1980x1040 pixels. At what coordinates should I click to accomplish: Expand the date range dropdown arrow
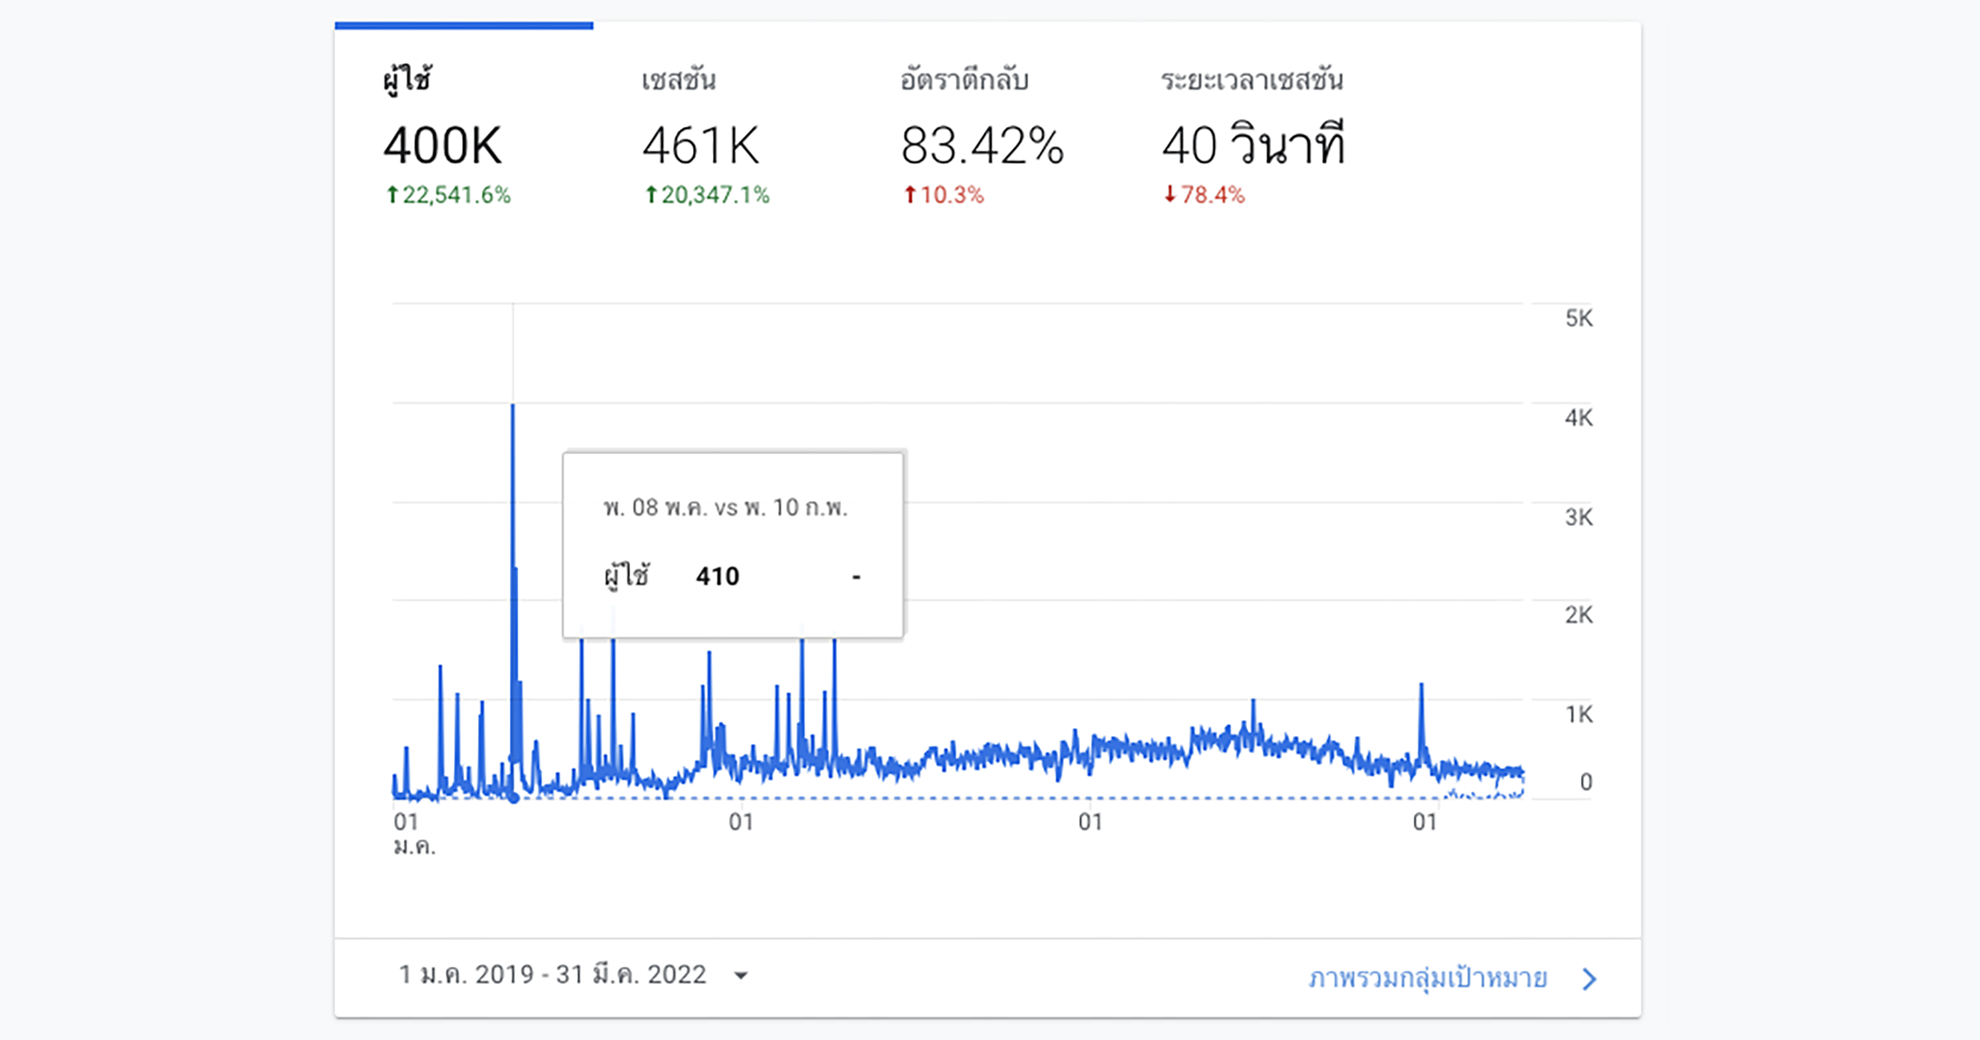(741, 976)
